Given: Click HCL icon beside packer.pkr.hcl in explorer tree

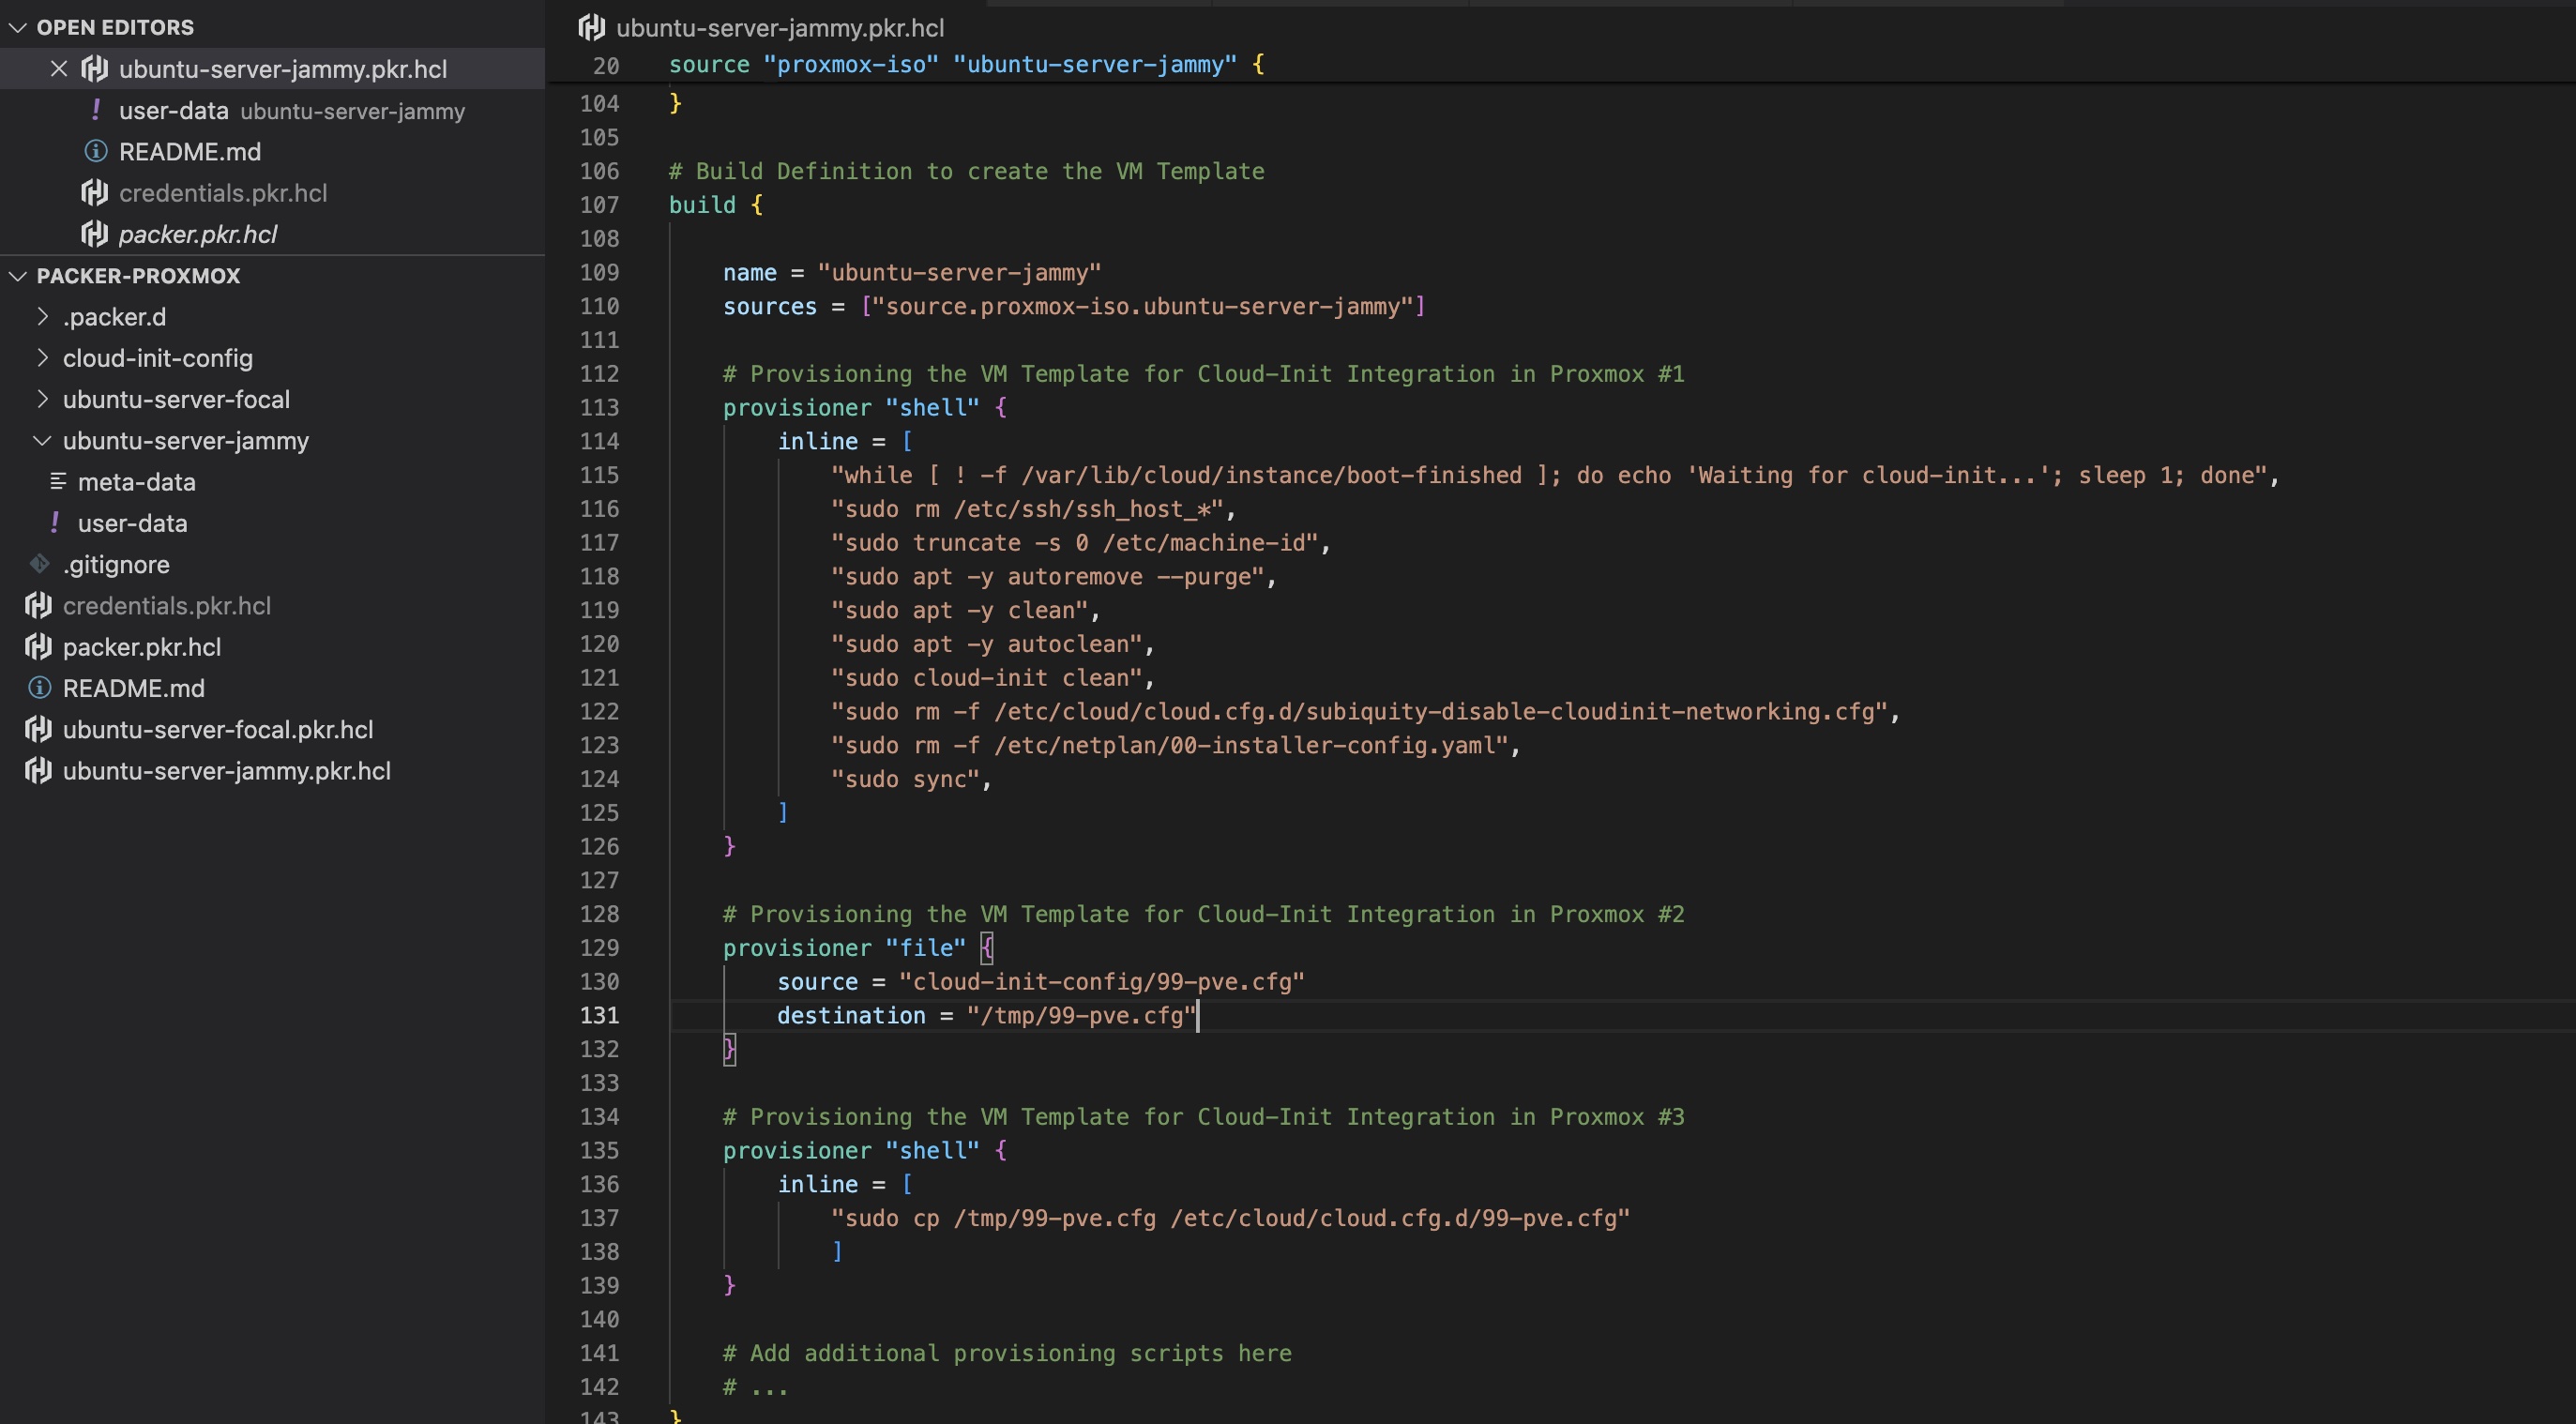Looking at the screenshot, I should click(x=39, y=646).
